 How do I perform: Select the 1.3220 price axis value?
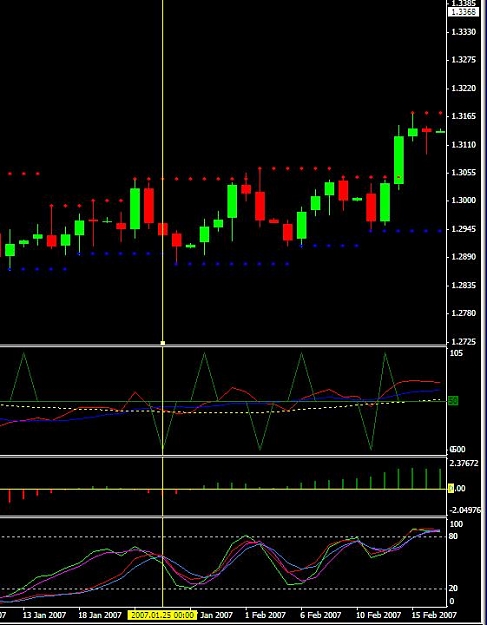coord(463,88)
